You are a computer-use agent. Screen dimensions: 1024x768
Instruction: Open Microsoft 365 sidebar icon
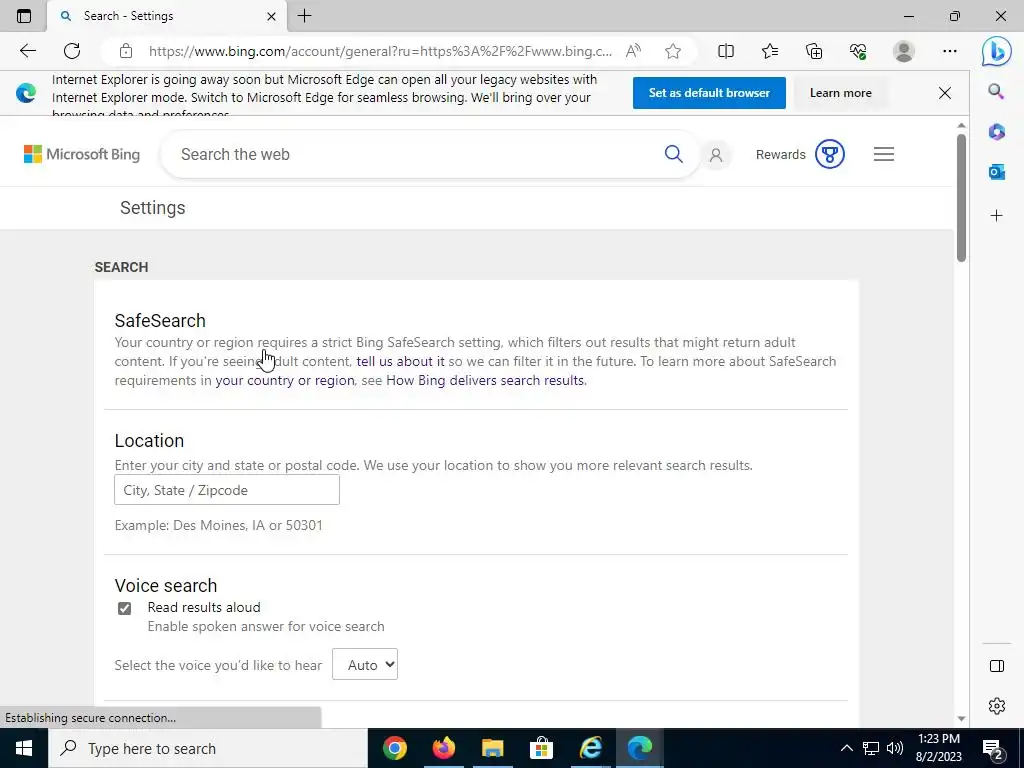point(997,132)
